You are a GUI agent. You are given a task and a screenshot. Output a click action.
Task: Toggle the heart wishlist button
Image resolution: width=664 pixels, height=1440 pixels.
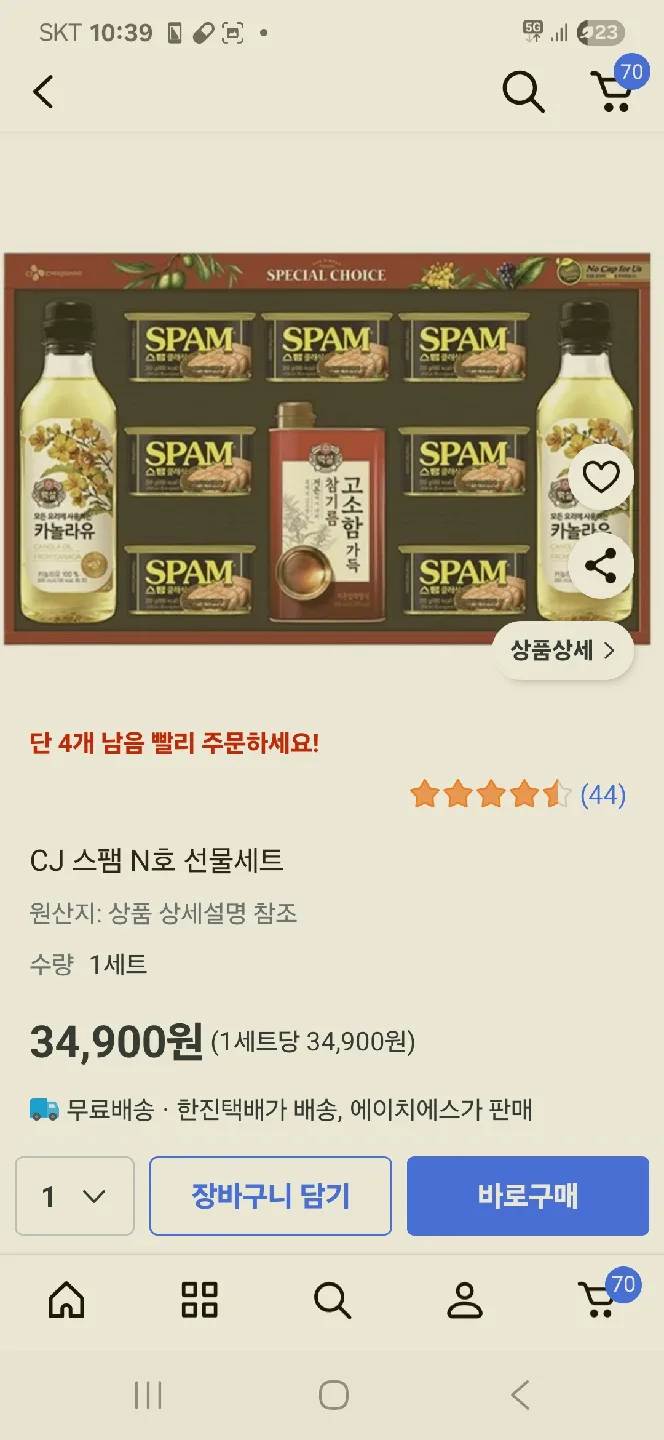pos(601,478)
